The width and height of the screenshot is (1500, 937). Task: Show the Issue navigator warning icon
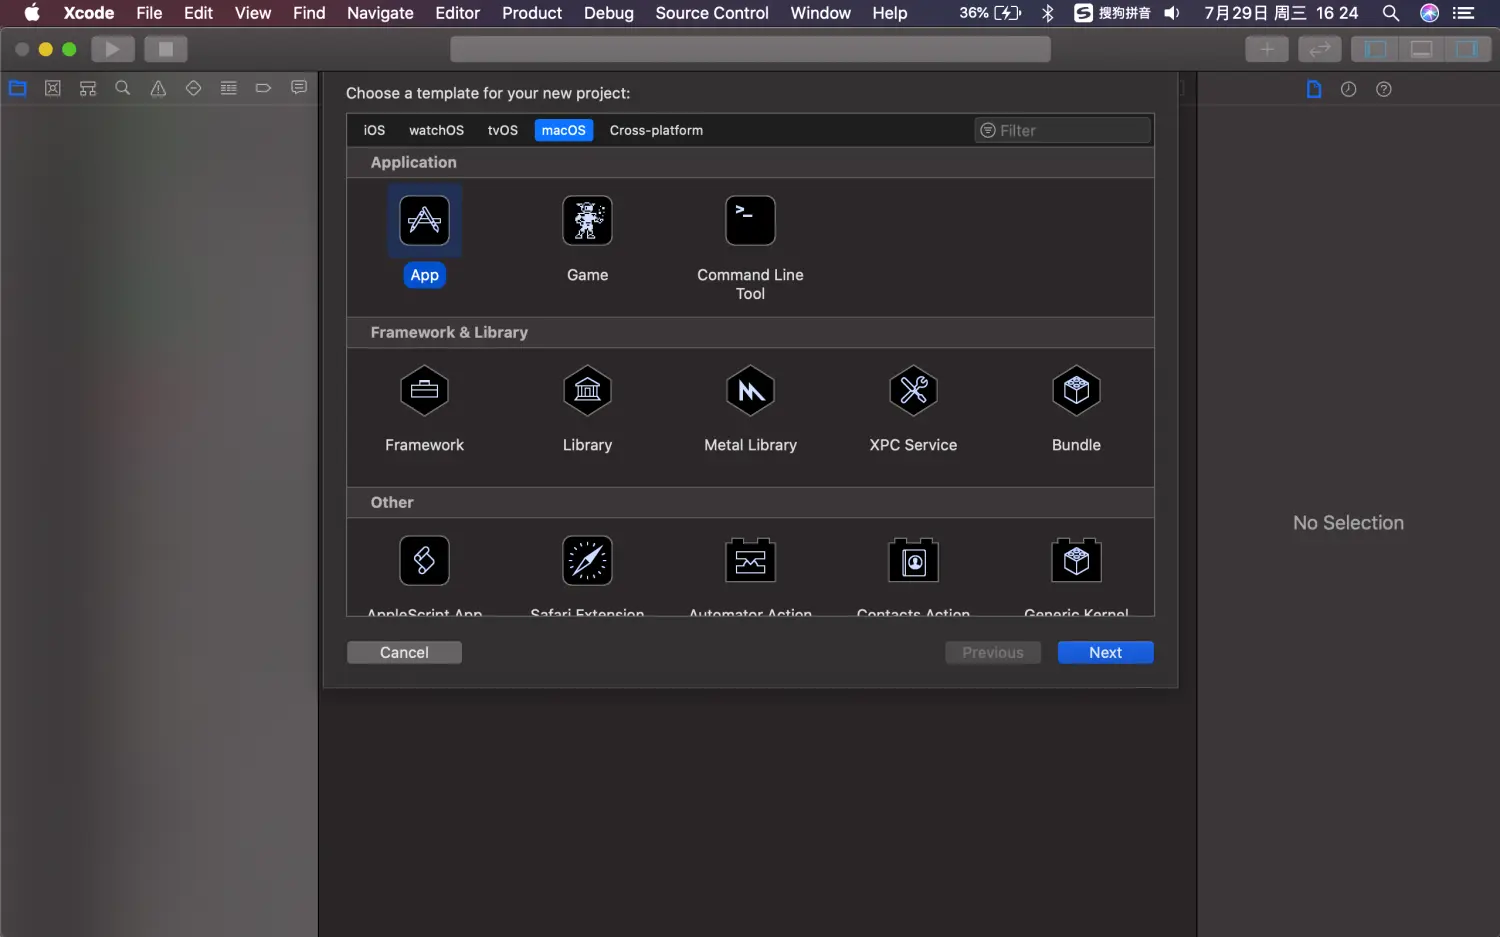coord(158,88)
